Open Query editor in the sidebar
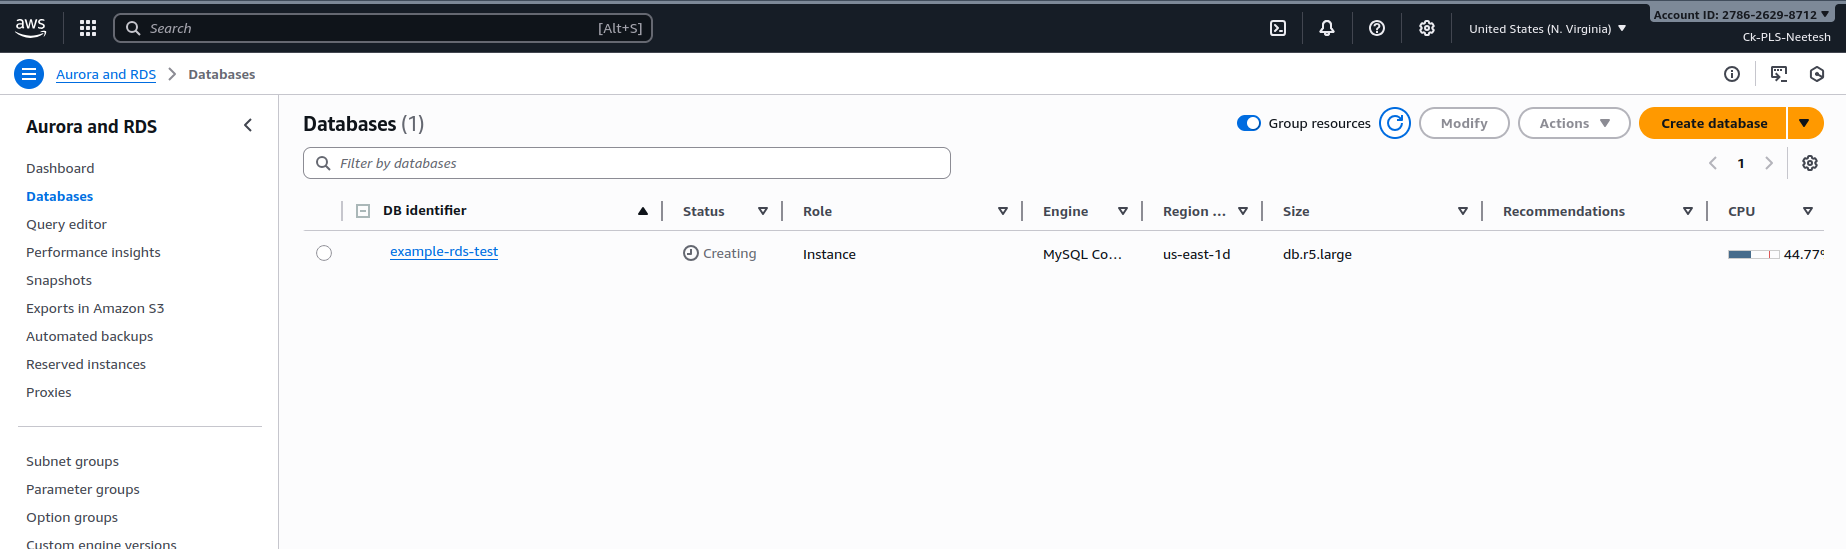 [x=66, y=224]
